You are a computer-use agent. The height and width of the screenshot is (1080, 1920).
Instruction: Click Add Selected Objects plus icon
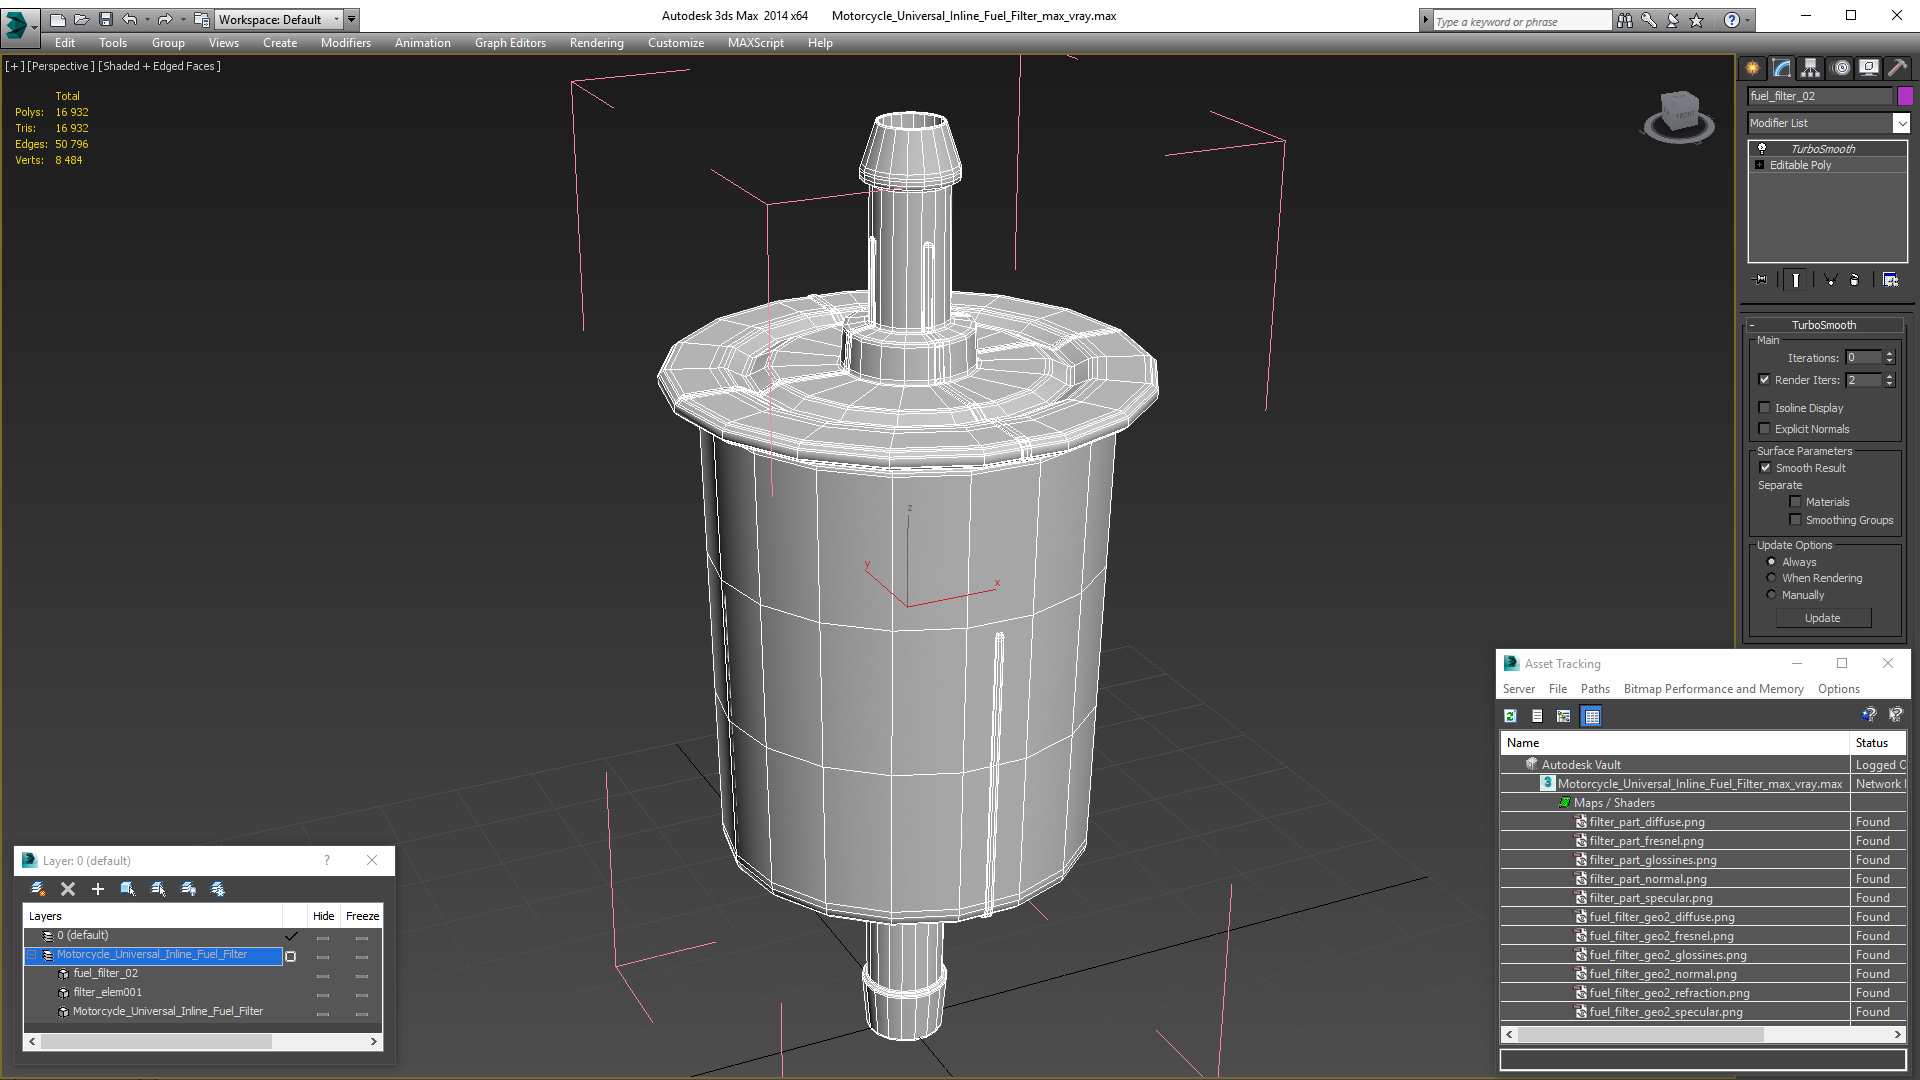98,889
